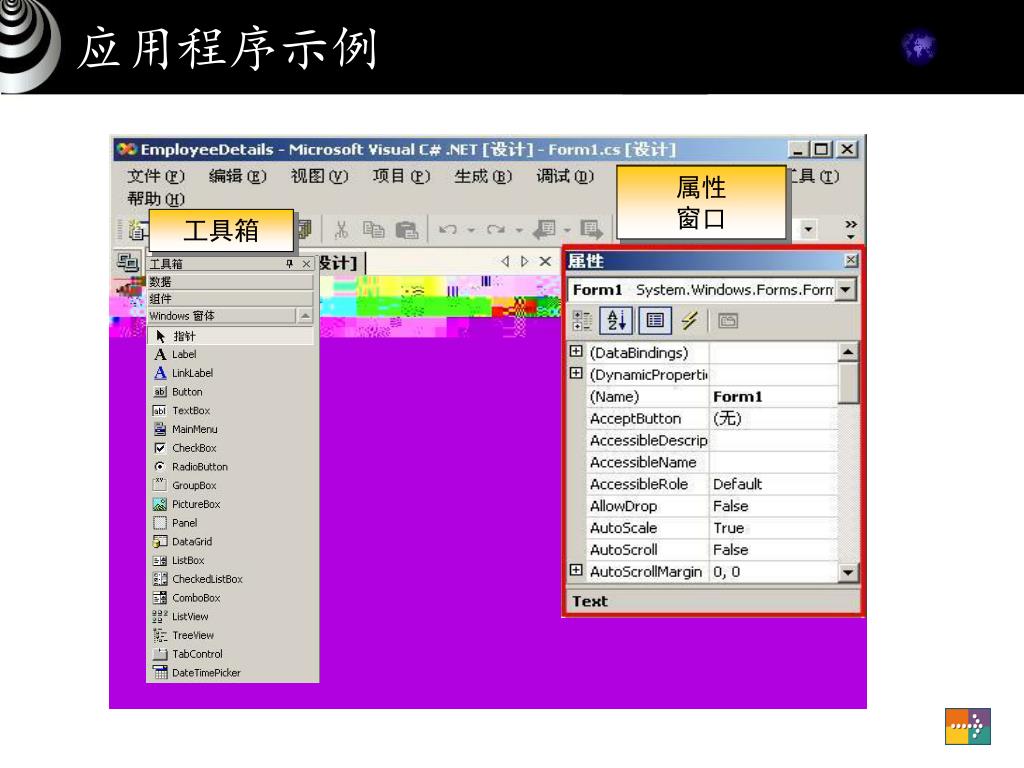The height and width of the screenshot is (768, 1024).
Task: Select the AutoScale property value True
Action: 773,528
